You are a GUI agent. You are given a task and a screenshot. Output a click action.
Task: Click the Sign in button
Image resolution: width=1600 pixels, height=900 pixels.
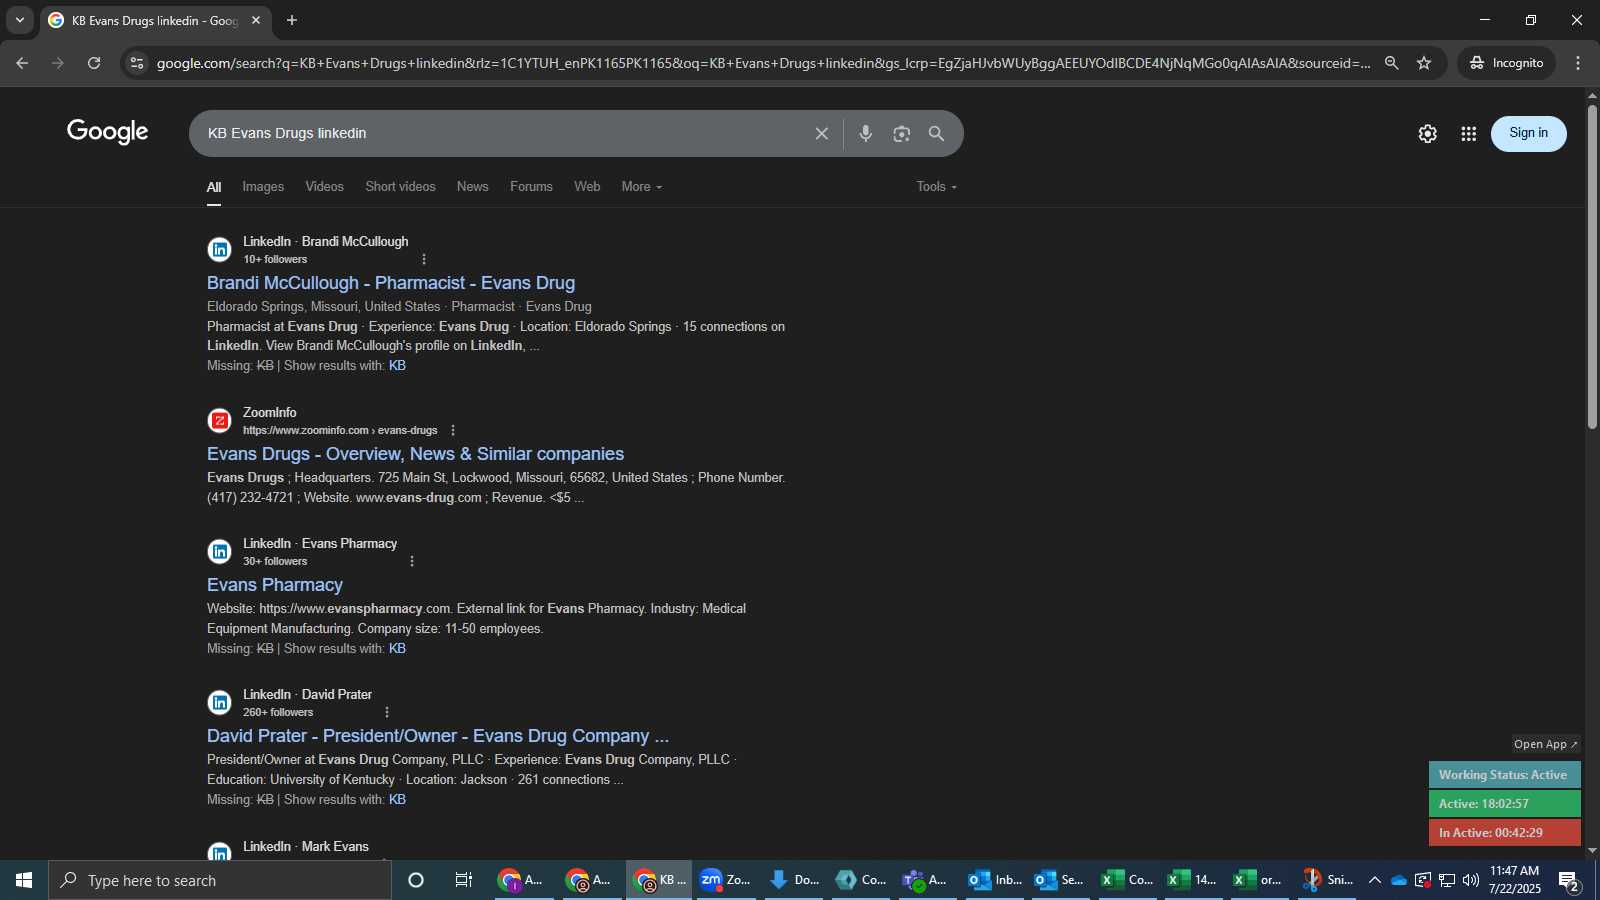[1529, 133]
